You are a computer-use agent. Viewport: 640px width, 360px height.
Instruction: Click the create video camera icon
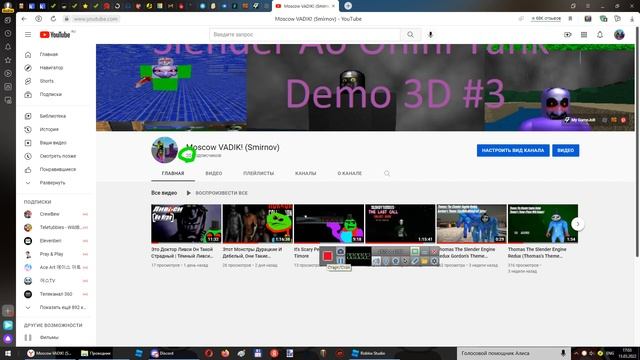pyautogui.click(x=567, y=35)
